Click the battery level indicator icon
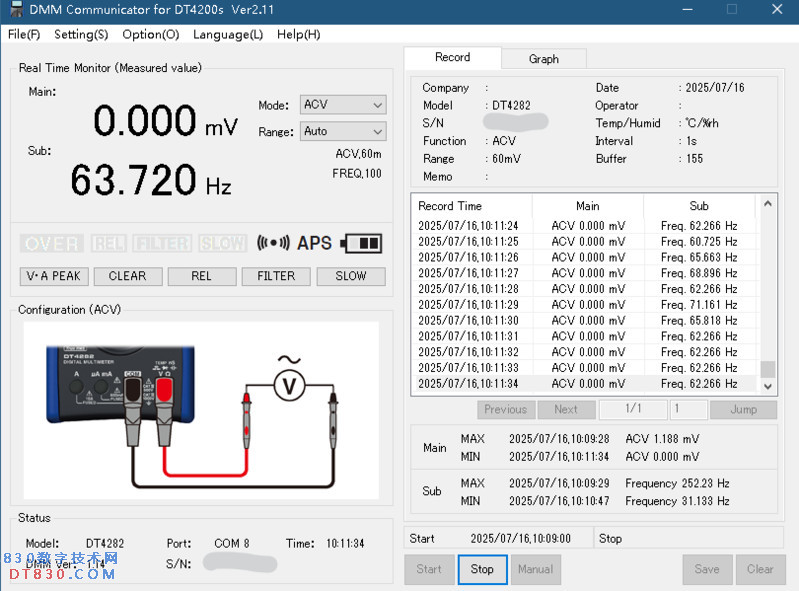Screen dimensions: 799x591 (x=362, y=243)
